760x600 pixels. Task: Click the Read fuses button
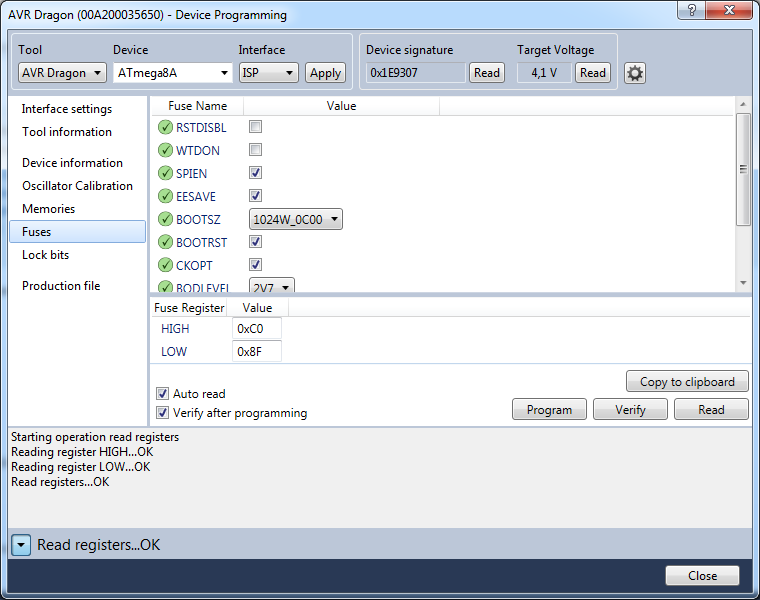tap(711, 410)
